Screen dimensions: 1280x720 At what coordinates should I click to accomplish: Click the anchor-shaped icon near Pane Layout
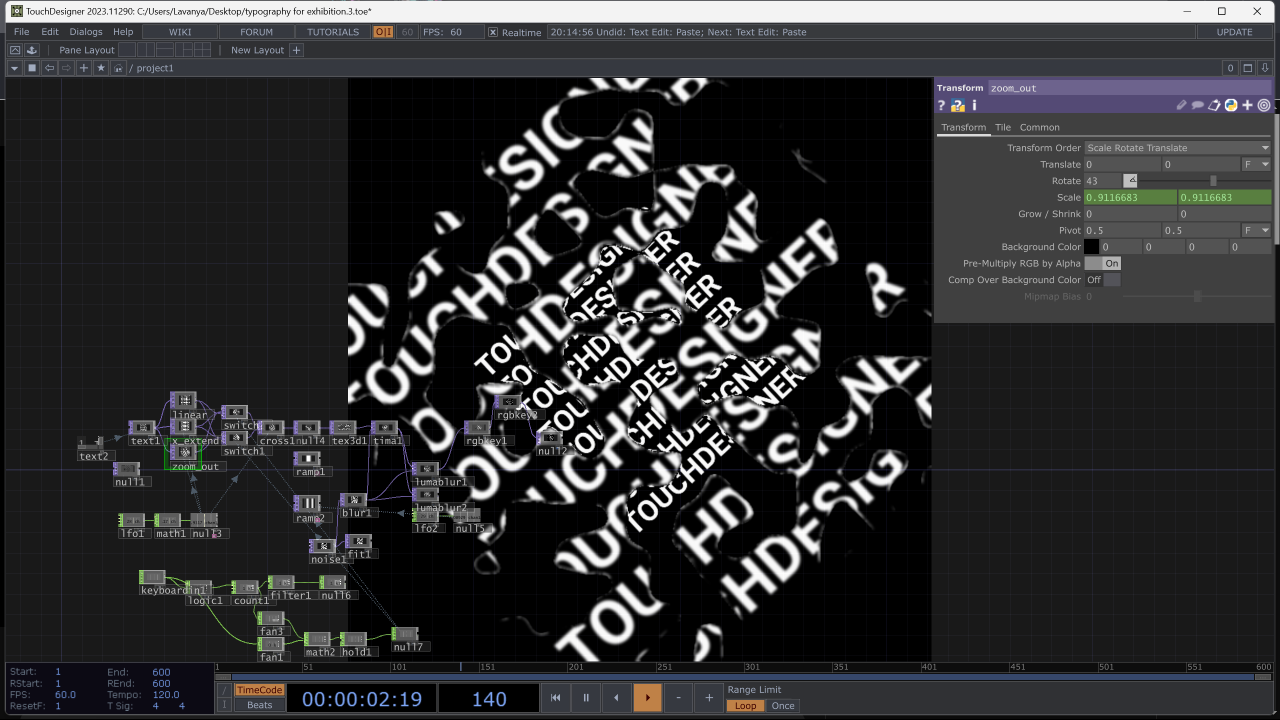tap(31, 50)
